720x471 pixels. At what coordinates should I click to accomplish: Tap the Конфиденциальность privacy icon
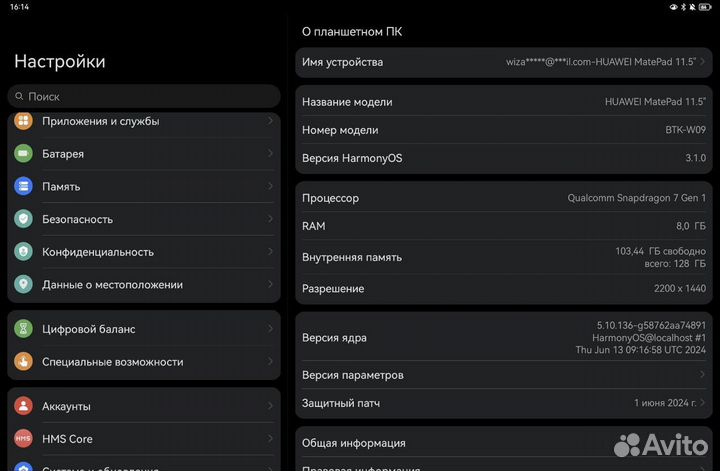tap(23, 252)
